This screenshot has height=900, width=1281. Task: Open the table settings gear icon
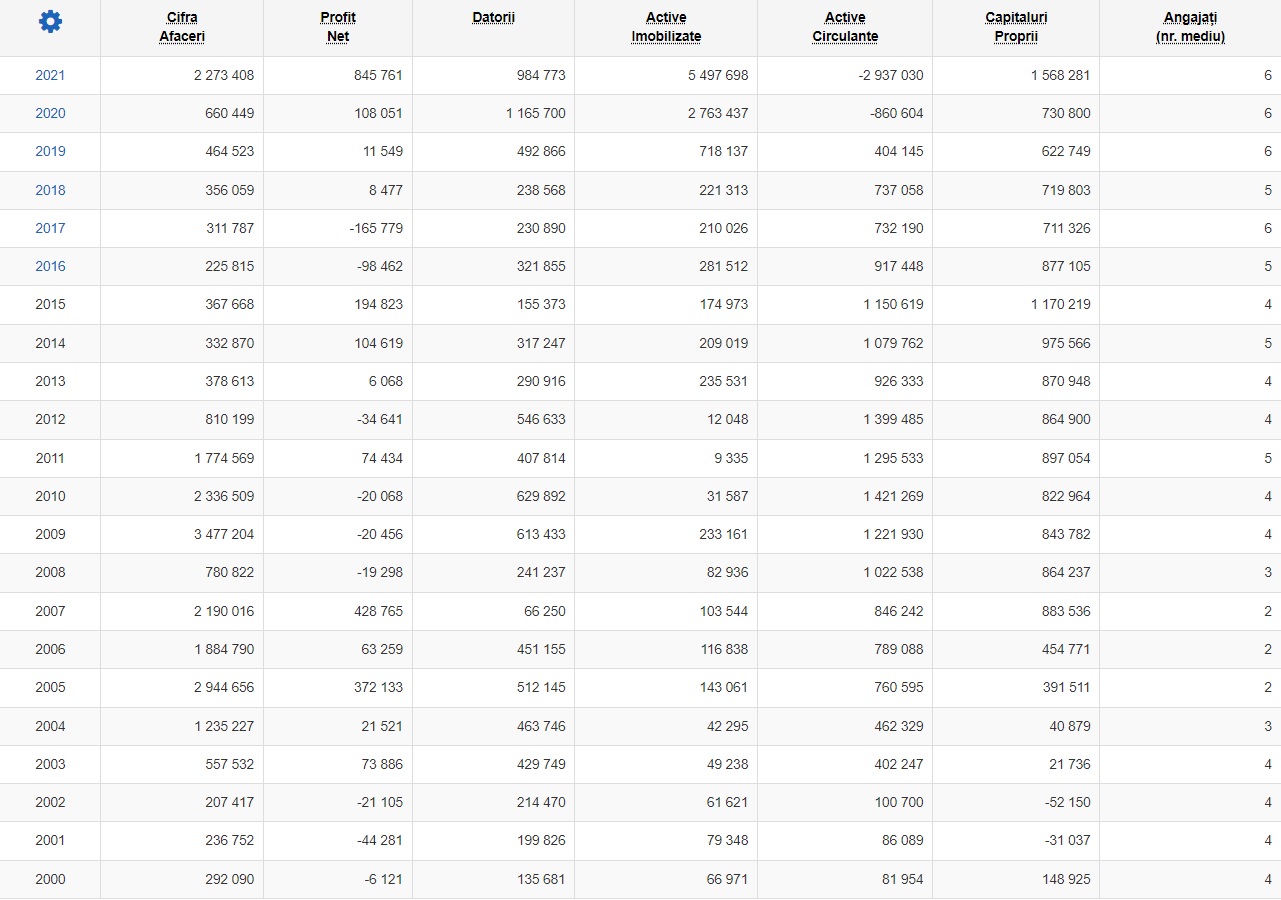50,21
